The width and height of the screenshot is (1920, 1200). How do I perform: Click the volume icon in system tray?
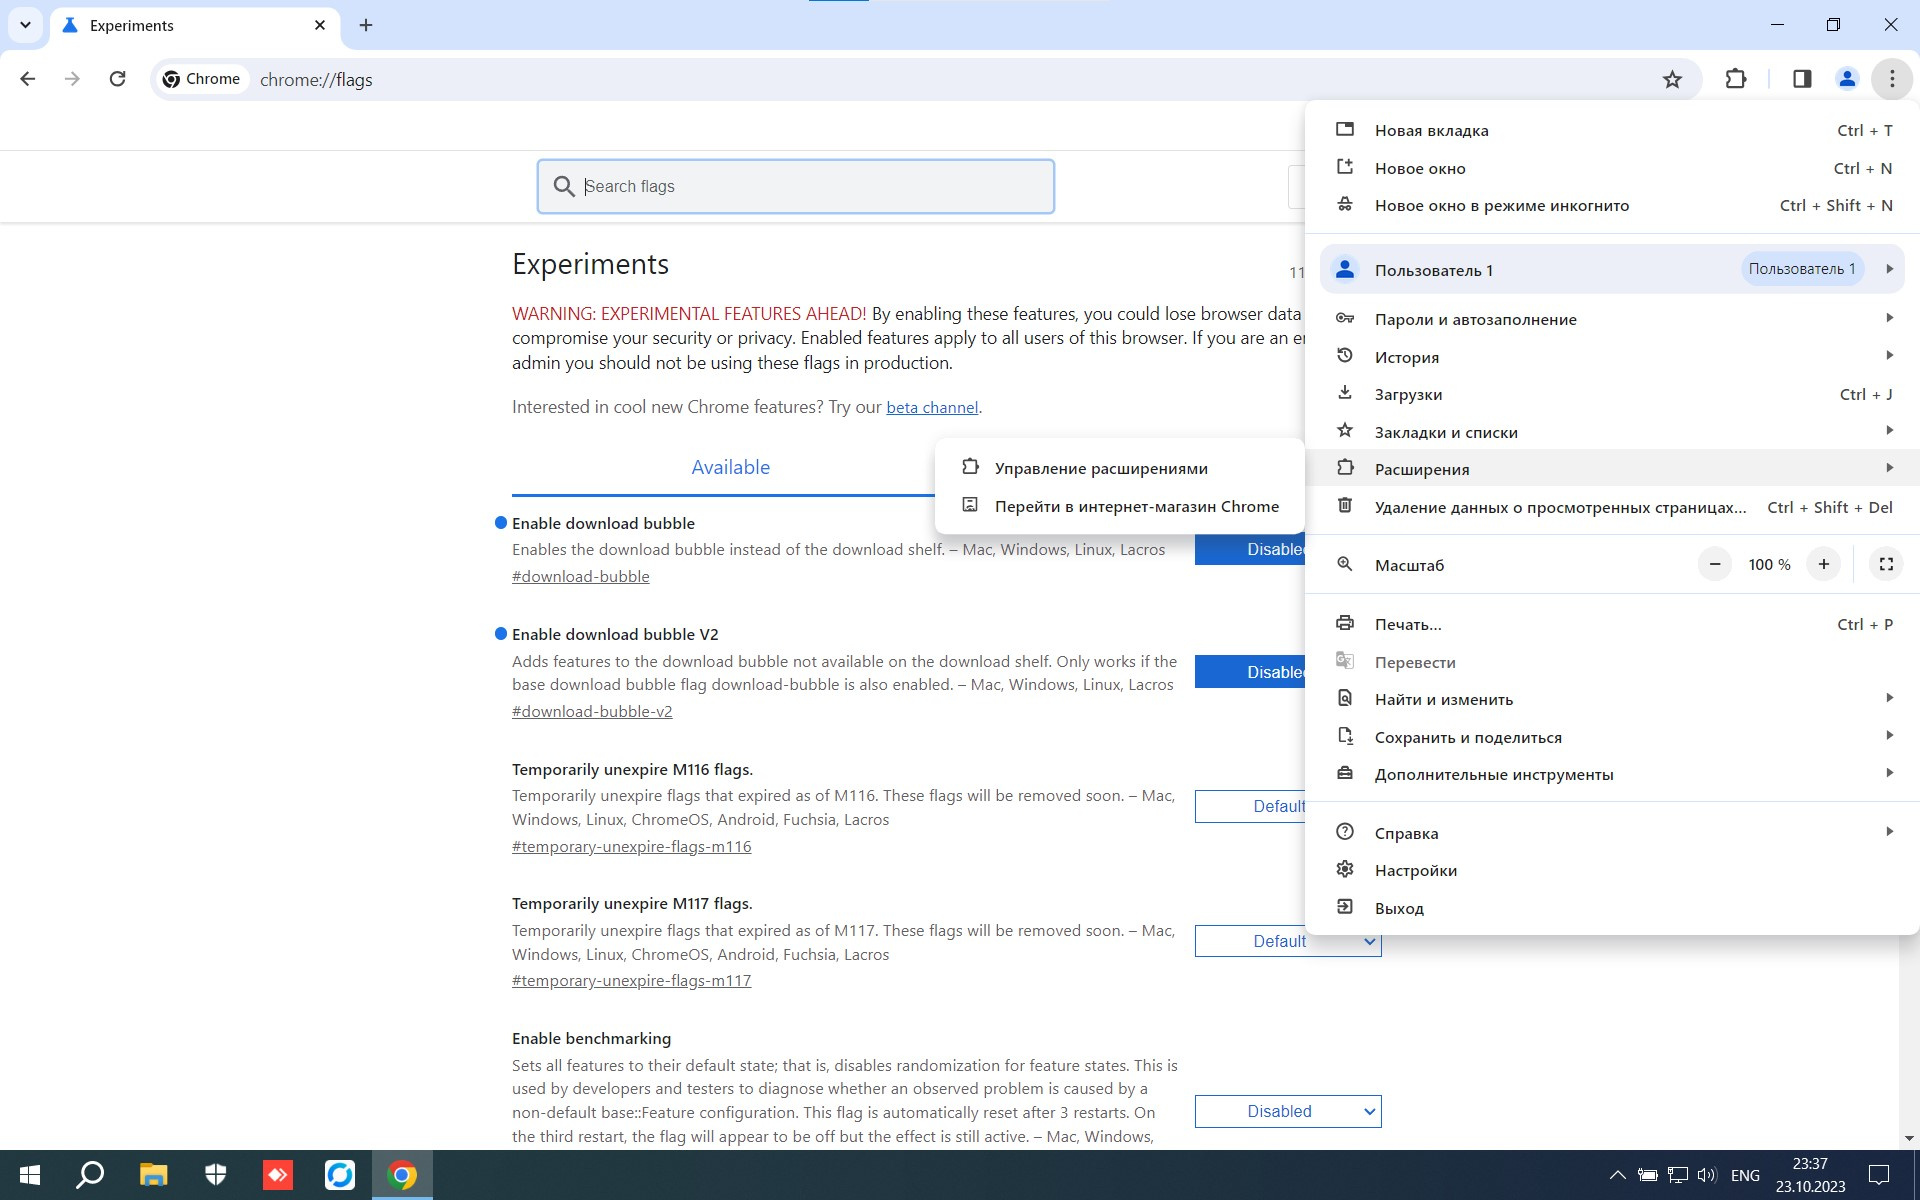1706,1175
